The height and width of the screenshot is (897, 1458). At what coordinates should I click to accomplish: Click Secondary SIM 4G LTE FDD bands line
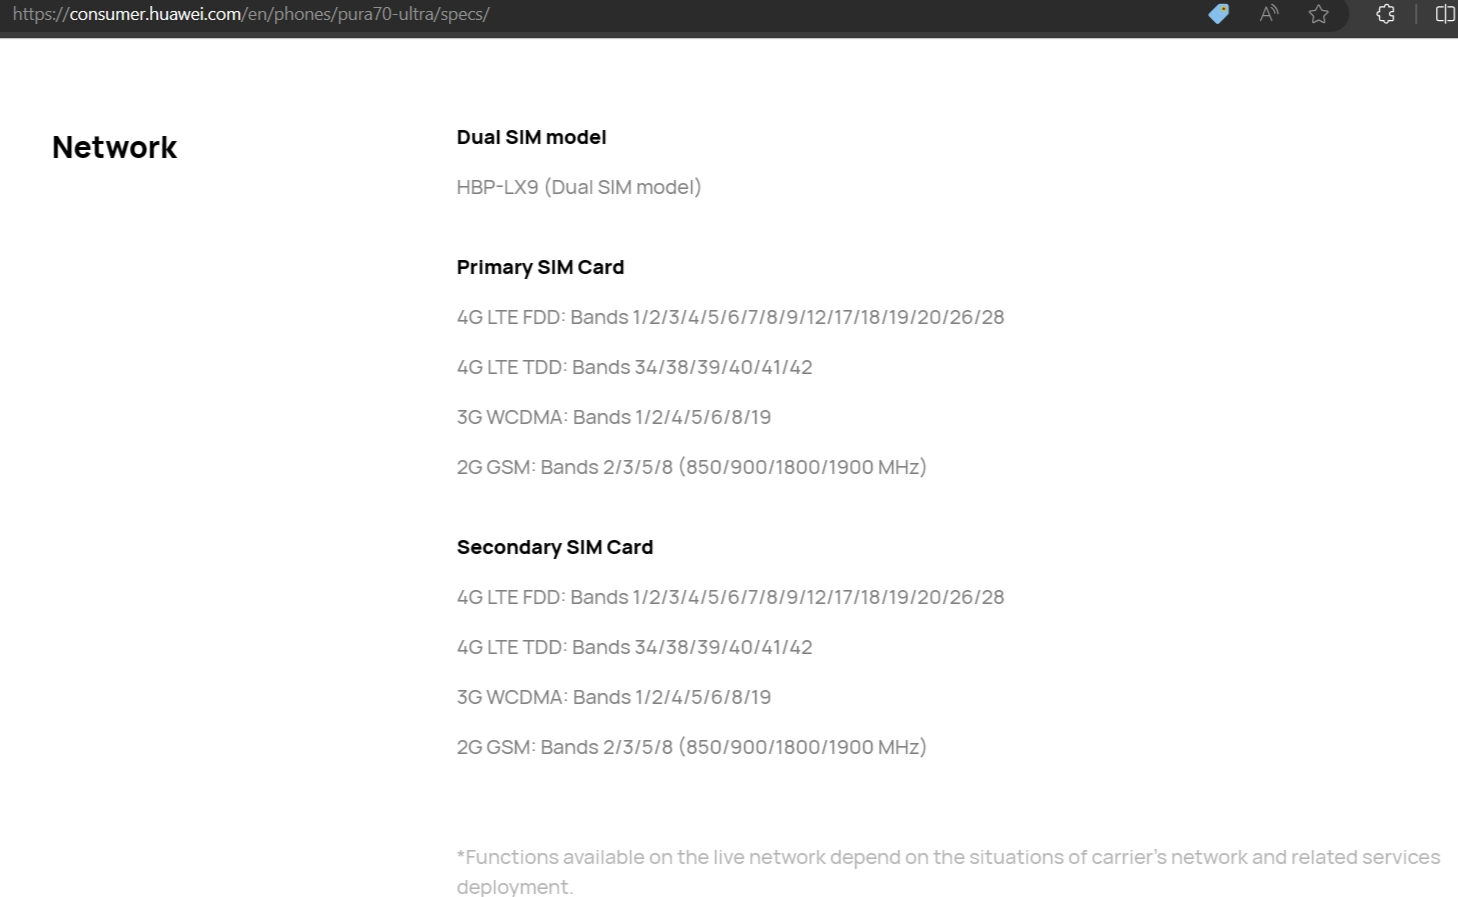pyautogui.click(x=730, y=597)
